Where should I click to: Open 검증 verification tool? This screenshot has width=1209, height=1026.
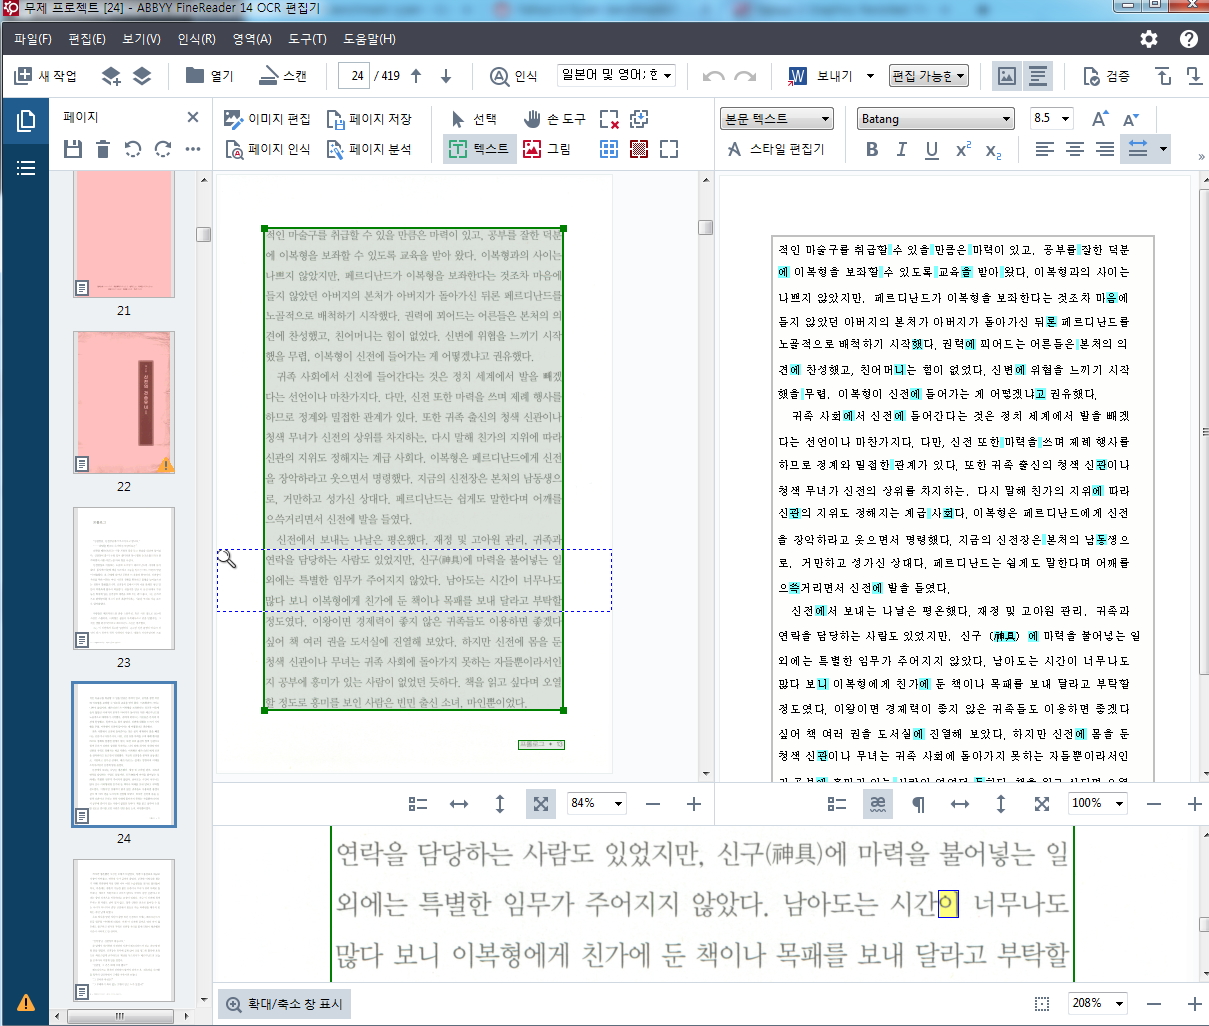click(1107, 76)
